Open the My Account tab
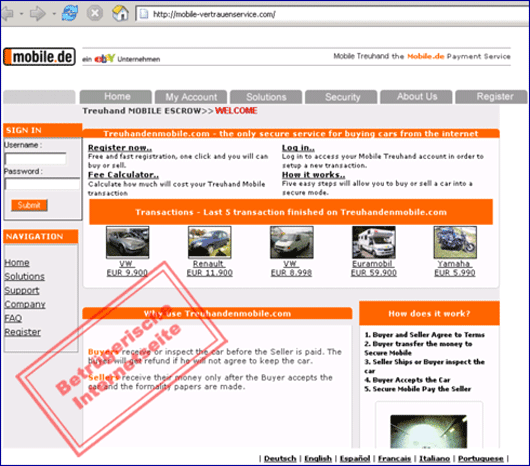Screen dimensions: 530x466 point(191,97)
